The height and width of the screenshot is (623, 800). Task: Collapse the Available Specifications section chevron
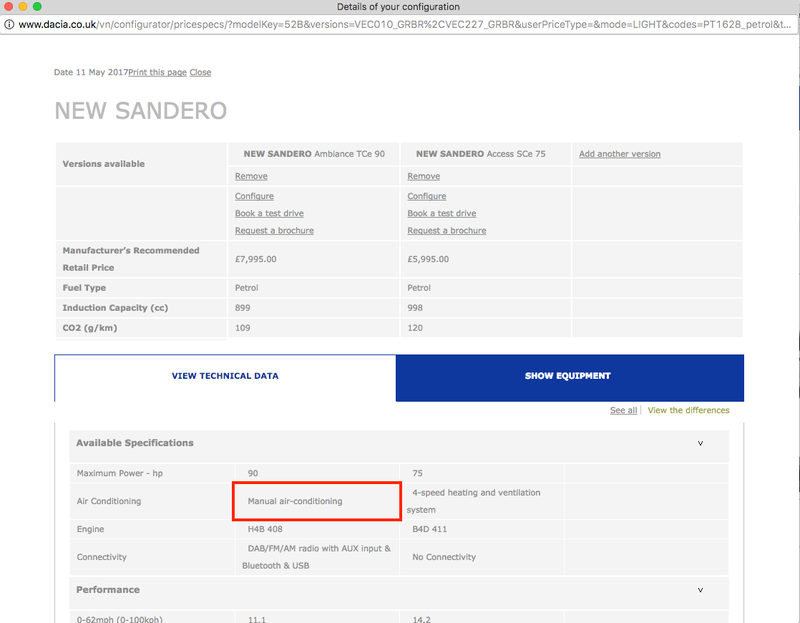click(701, 443)
